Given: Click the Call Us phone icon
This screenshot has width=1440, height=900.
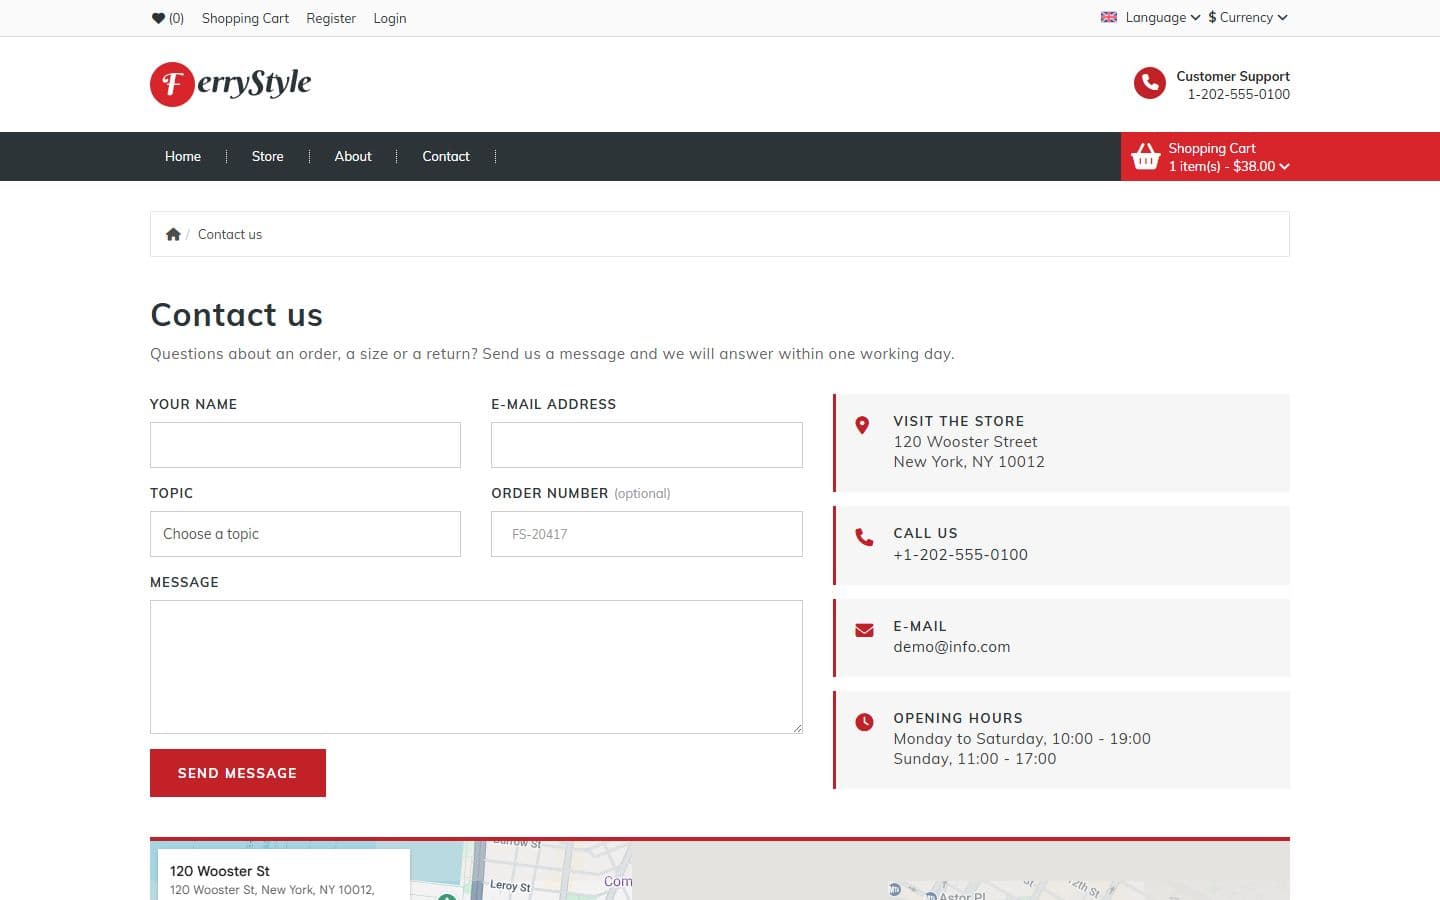Looking at the screenshot, I should 864,537.
